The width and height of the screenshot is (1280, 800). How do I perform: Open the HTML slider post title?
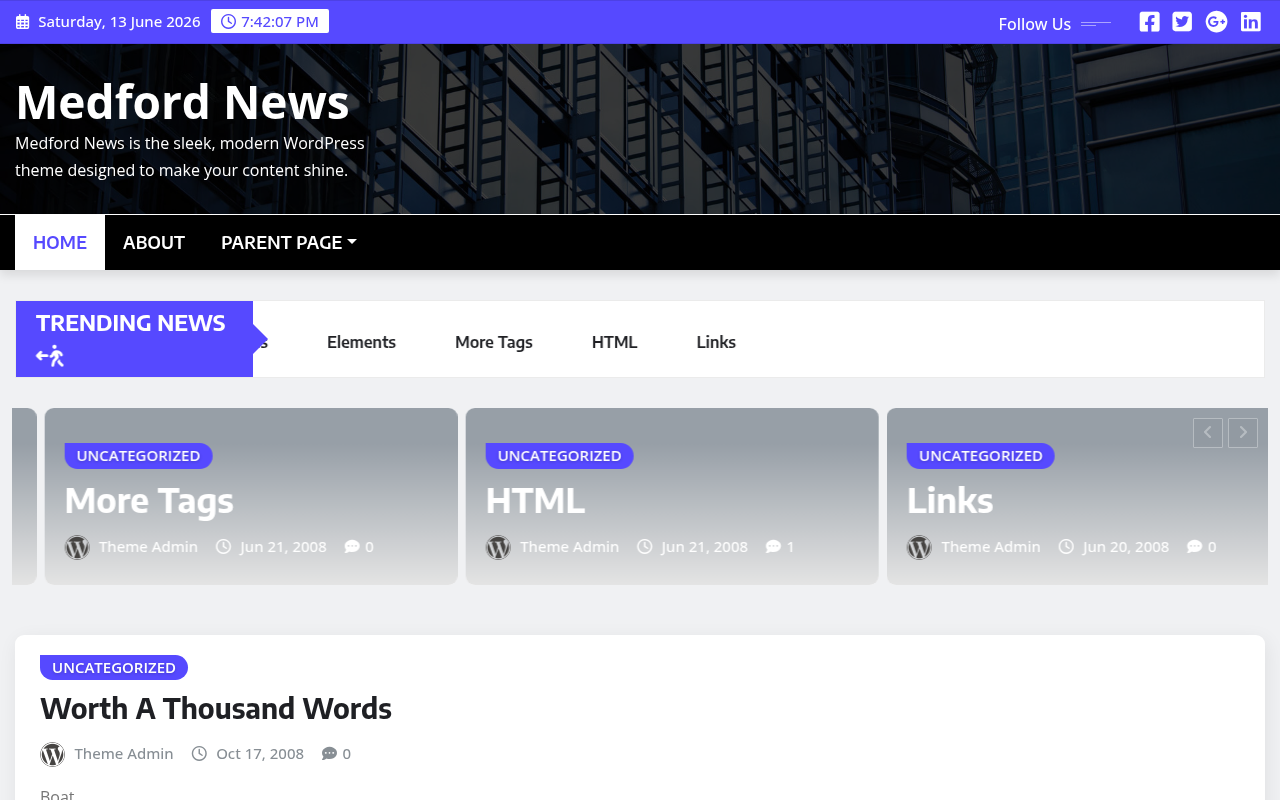point(535,500)
